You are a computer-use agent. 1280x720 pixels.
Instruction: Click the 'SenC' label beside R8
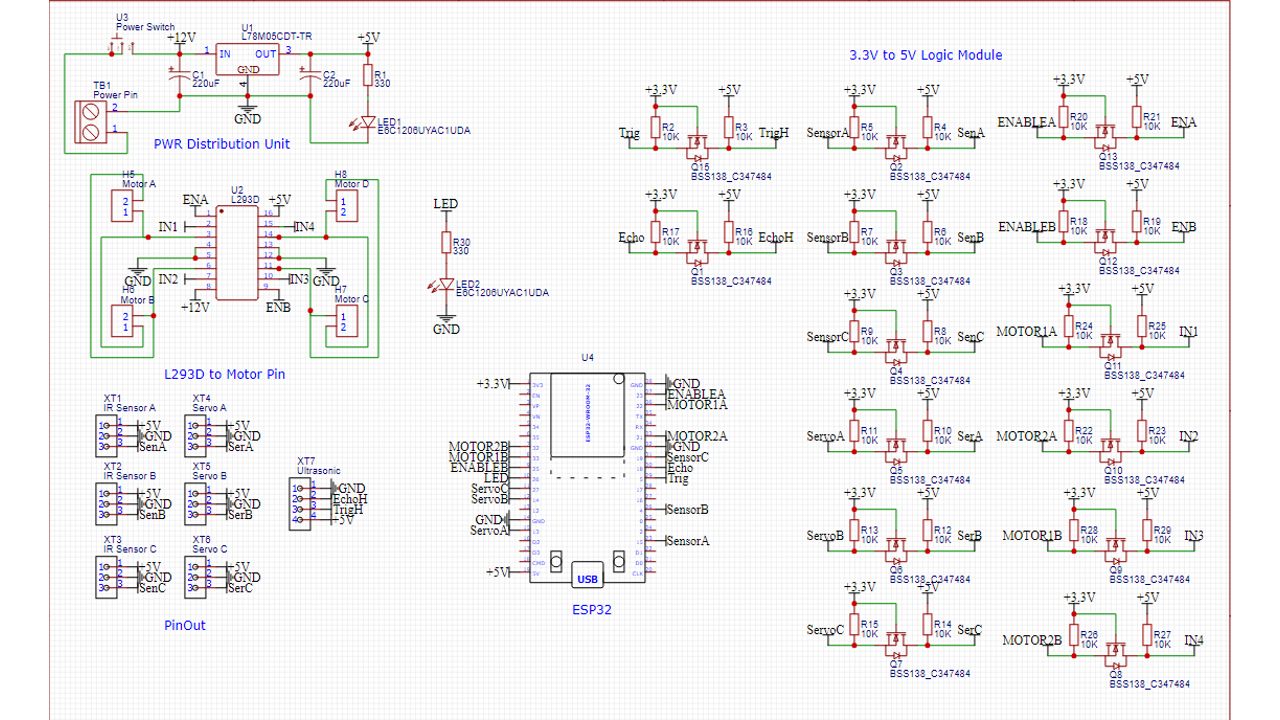[x=970, y=337]
